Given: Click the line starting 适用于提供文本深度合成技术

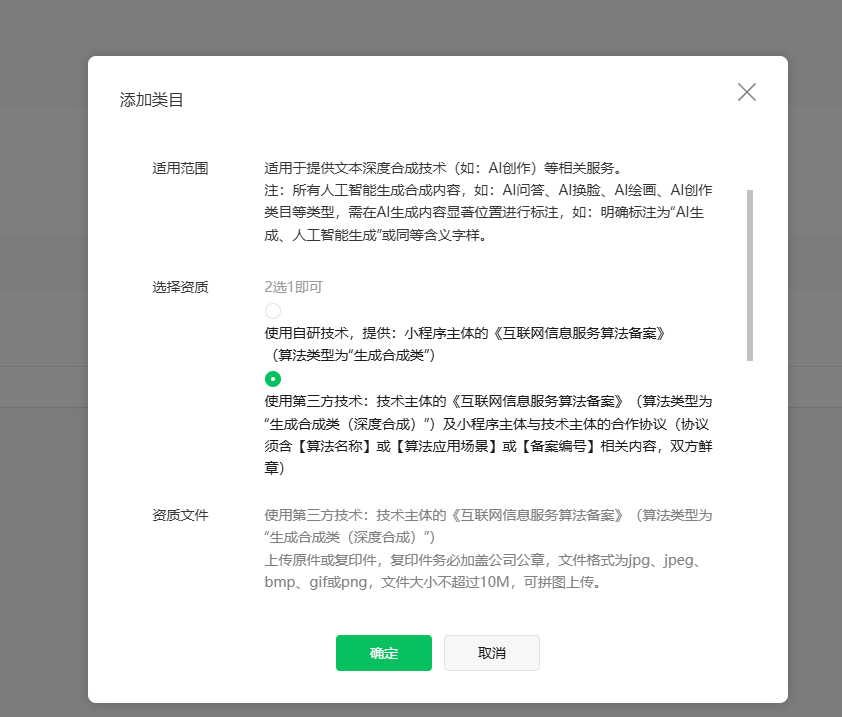Looking at the screenshot, I should point(444,169).
